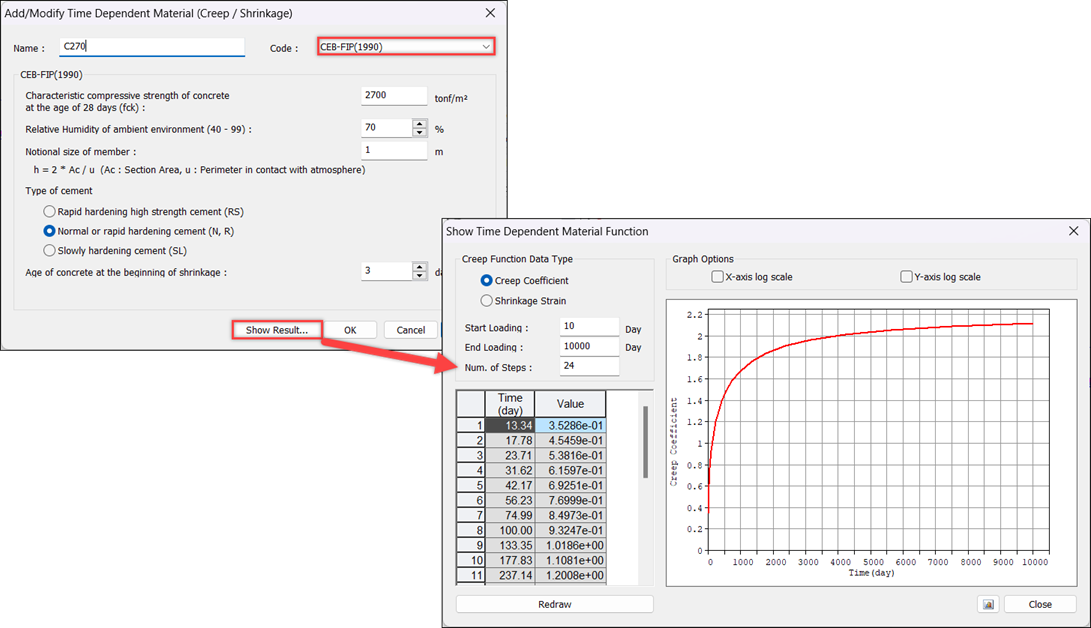Select value cell 1.2008e+00
Screen dimensions: 1091x628
(x=570, y=575)
